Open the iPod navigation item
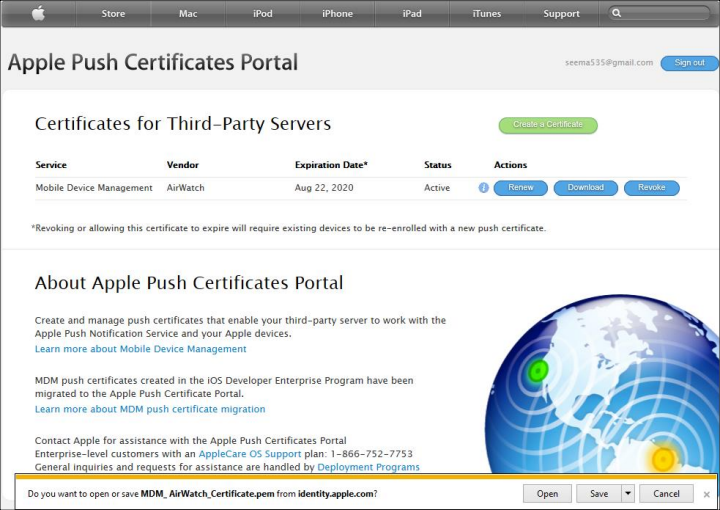The width and height of the screenshot is (720, 510). coord(262,14)
